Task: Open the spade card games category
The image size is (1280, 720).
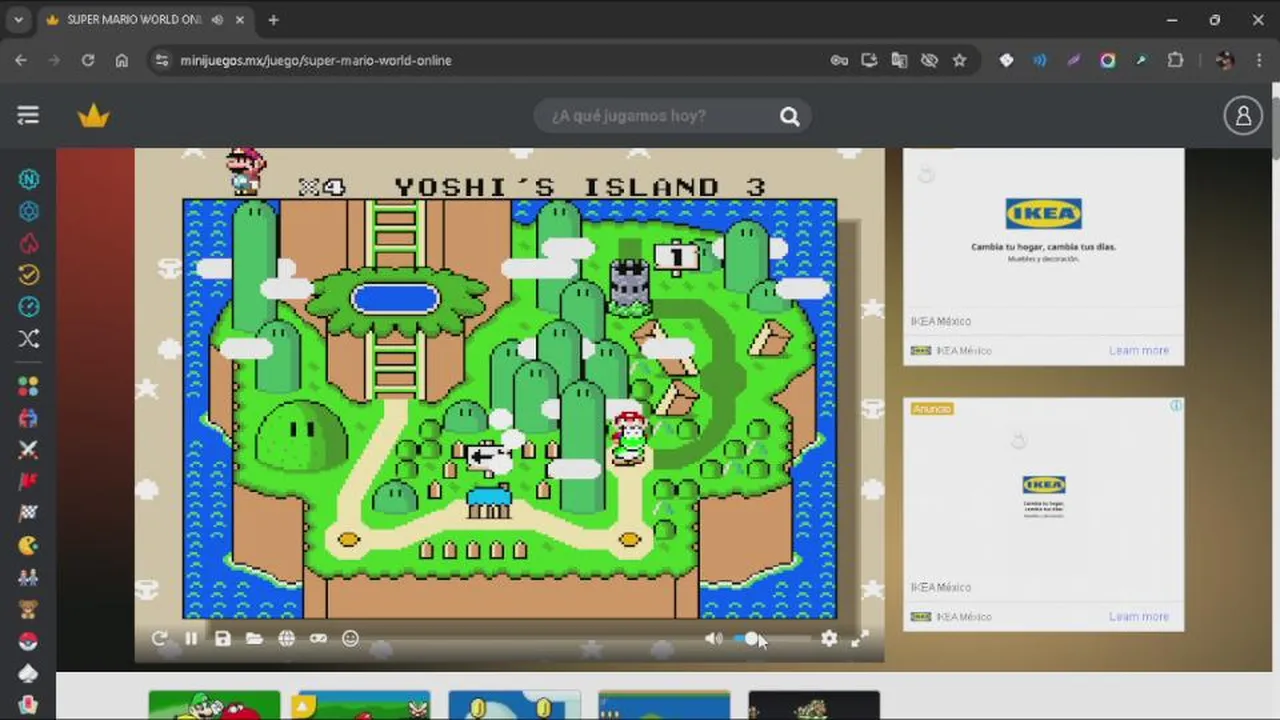Action: pyautogui.click(x=28, y=672)
